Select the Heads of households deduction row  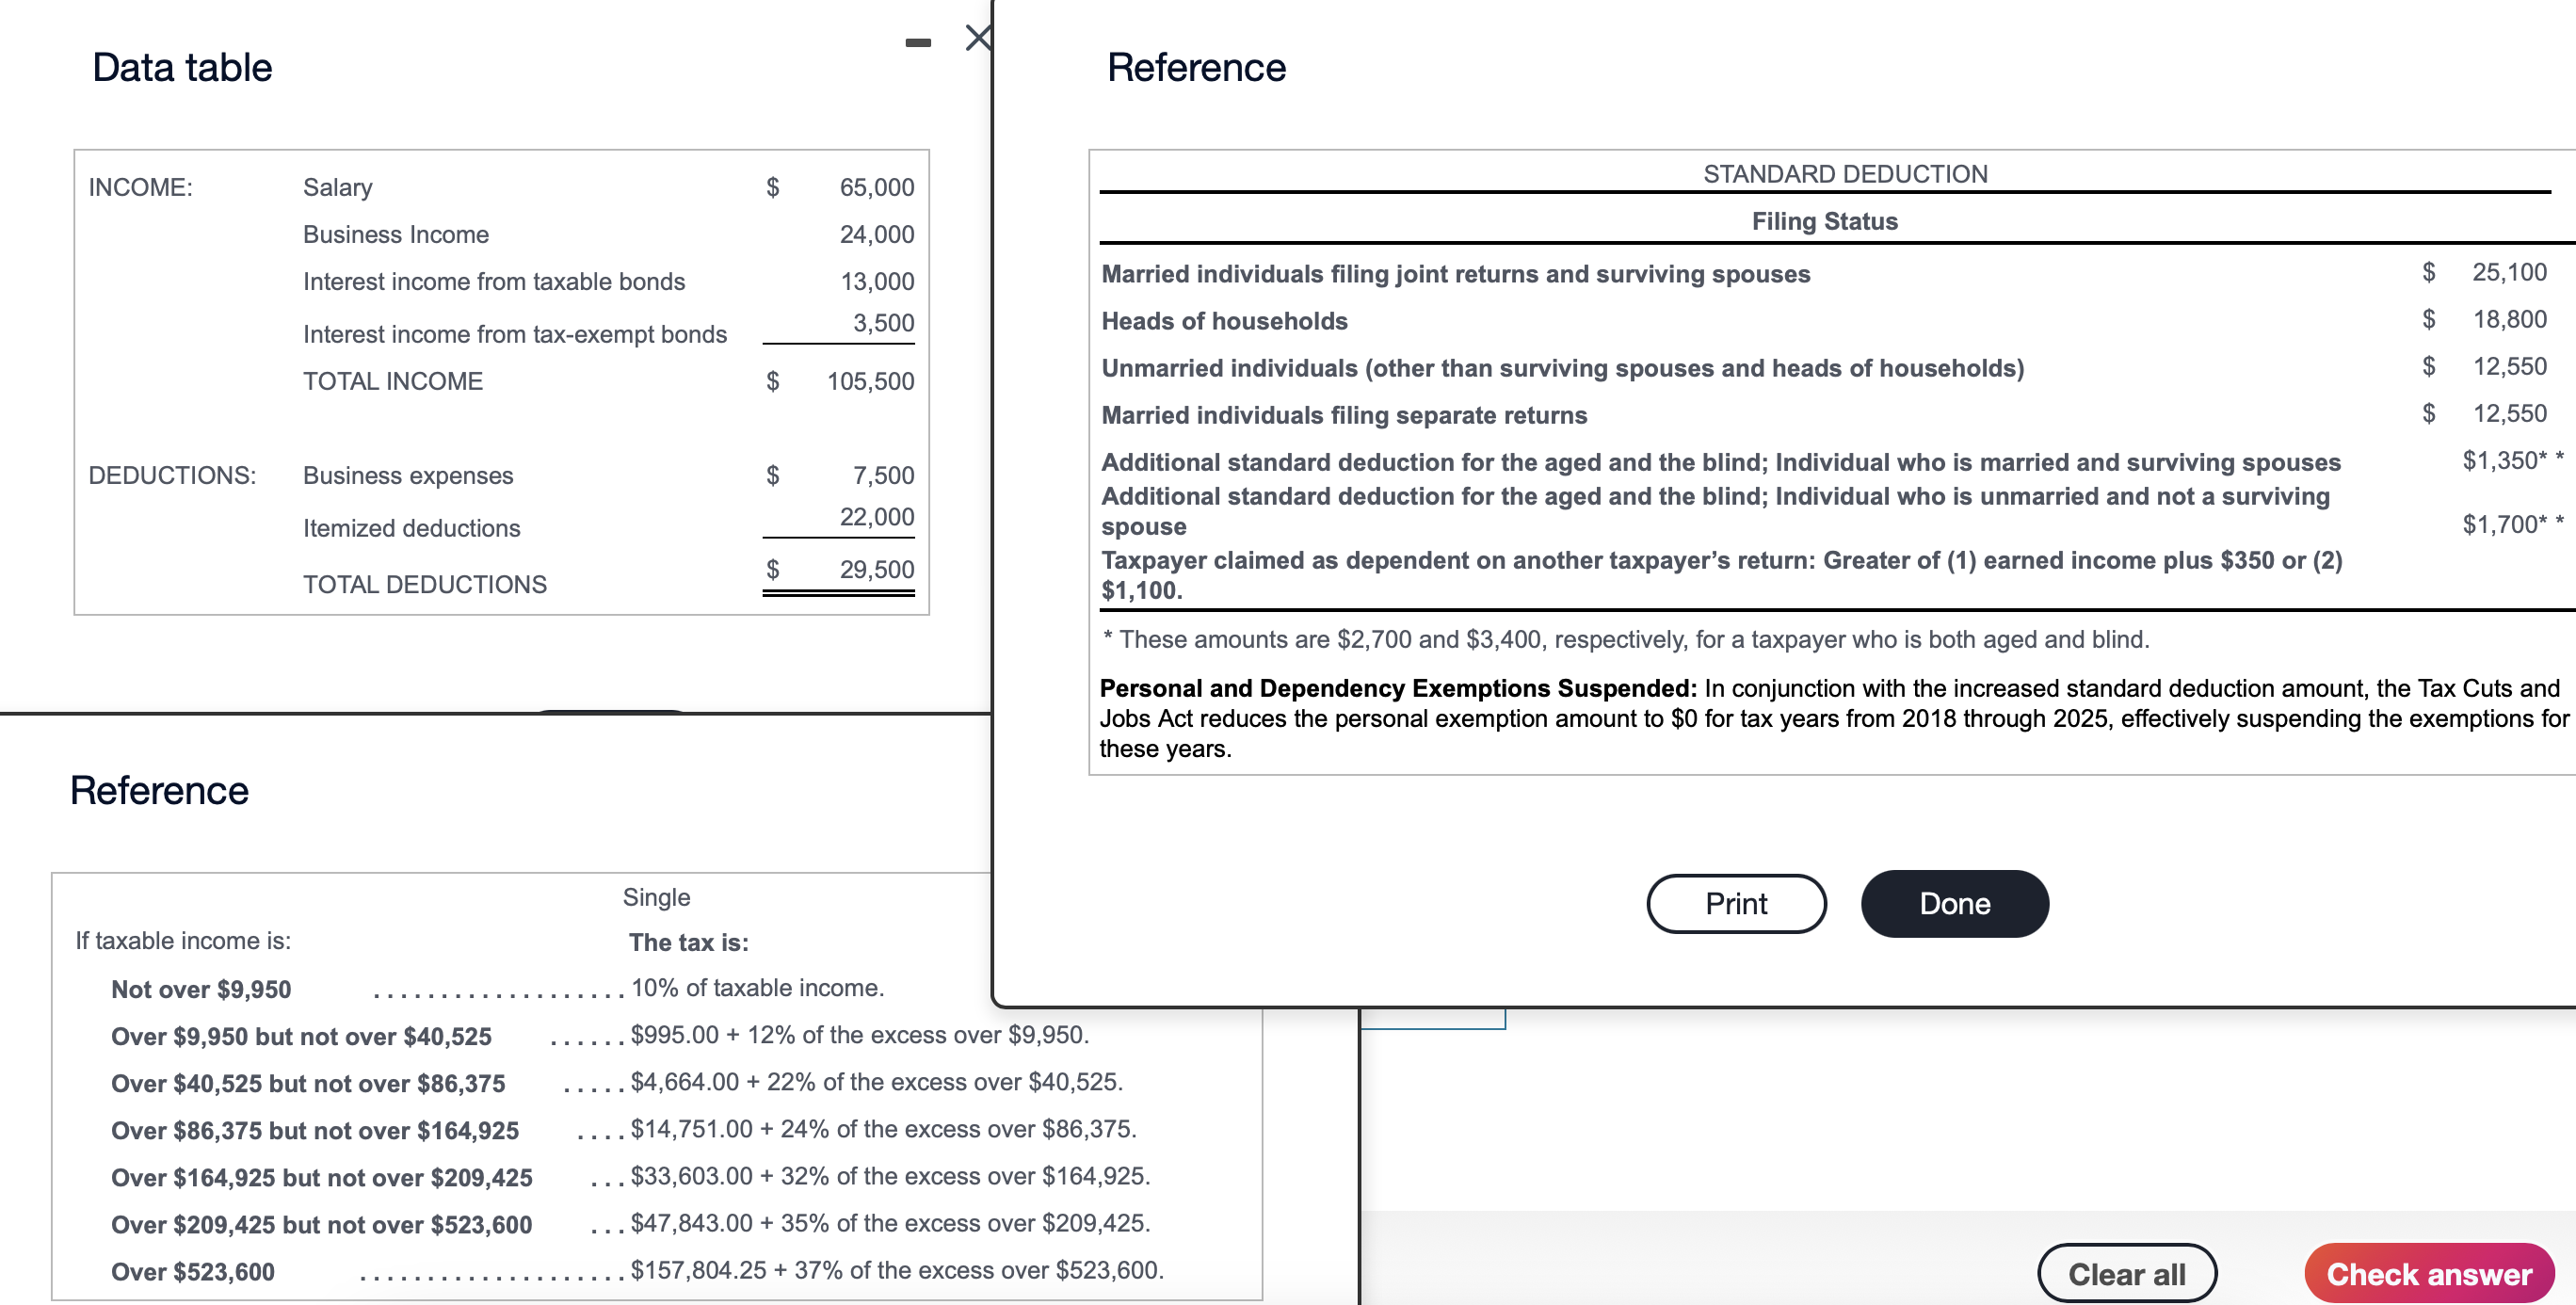coord(1224,320)
